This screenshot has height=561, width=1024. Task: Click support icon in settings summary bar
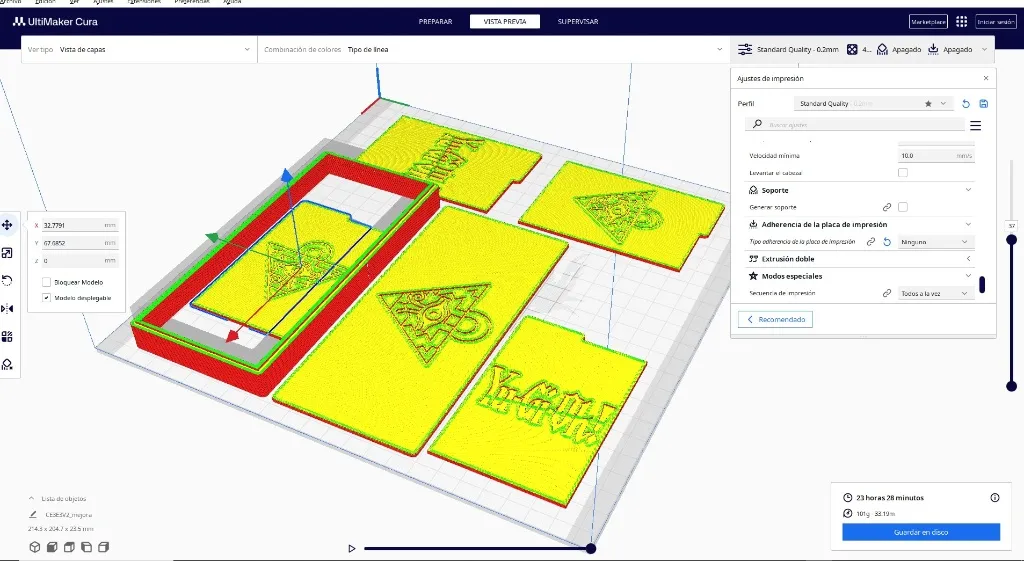882,50
